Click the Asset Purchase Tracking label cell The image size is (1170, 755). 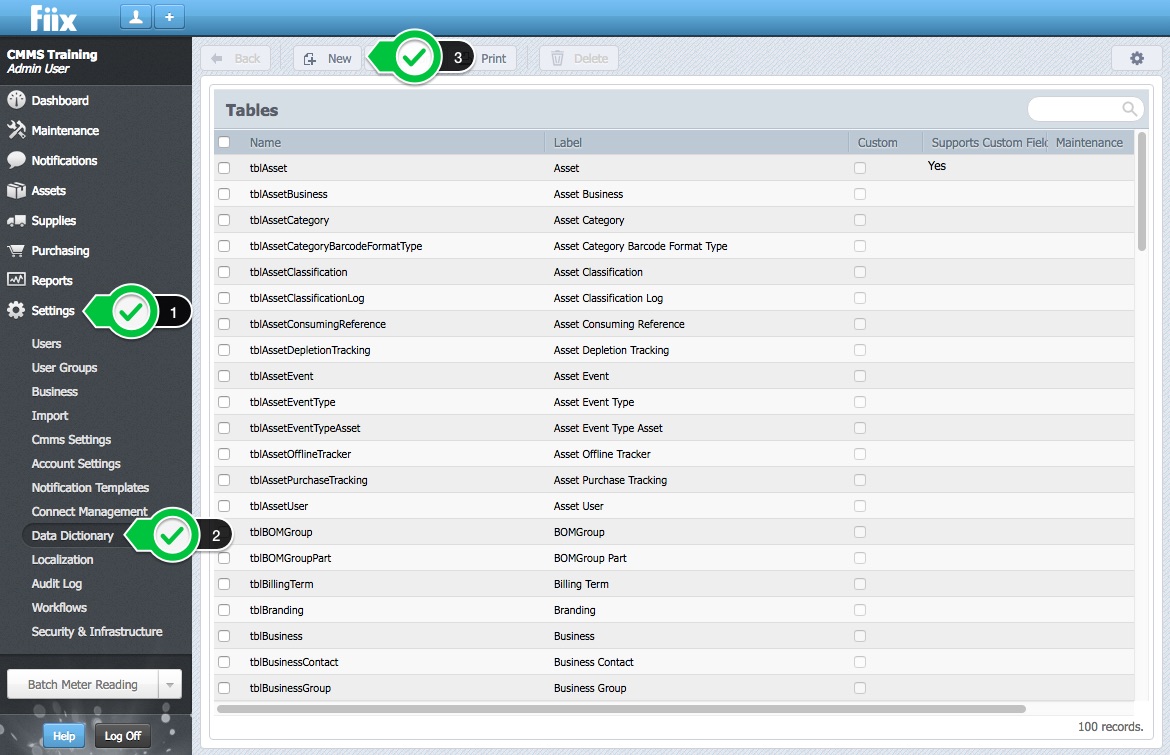pos(610,480)
